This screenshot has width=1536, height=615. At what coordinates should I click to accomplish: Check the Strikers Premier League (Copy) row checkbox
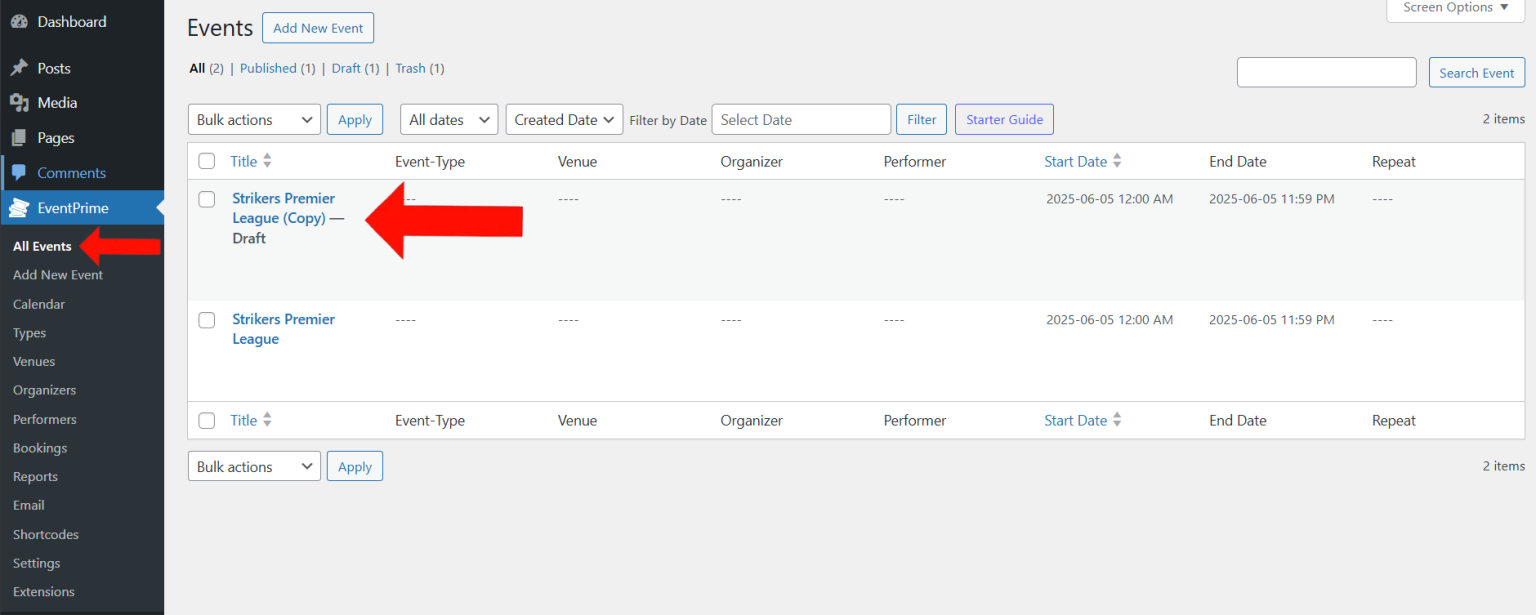(207, 199)
